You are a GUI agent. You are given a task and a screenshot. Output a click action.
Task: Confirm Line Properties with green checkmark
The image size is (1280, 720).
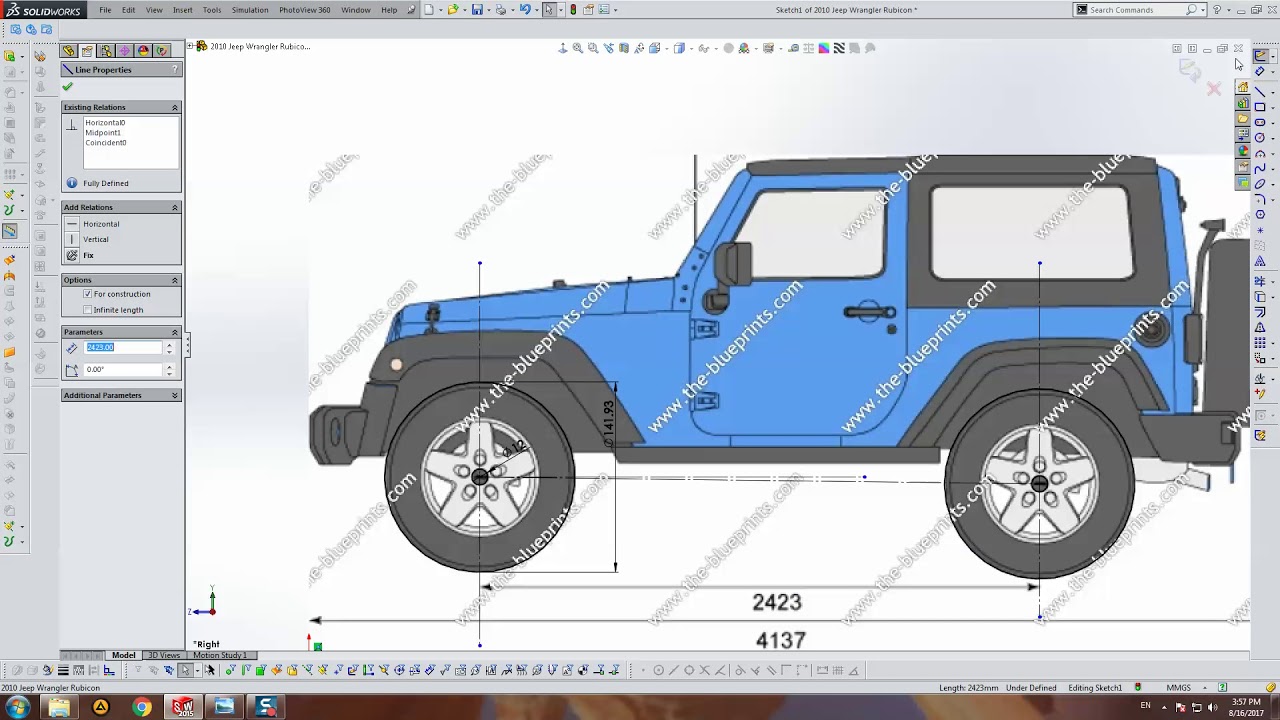tap(68, 87)
